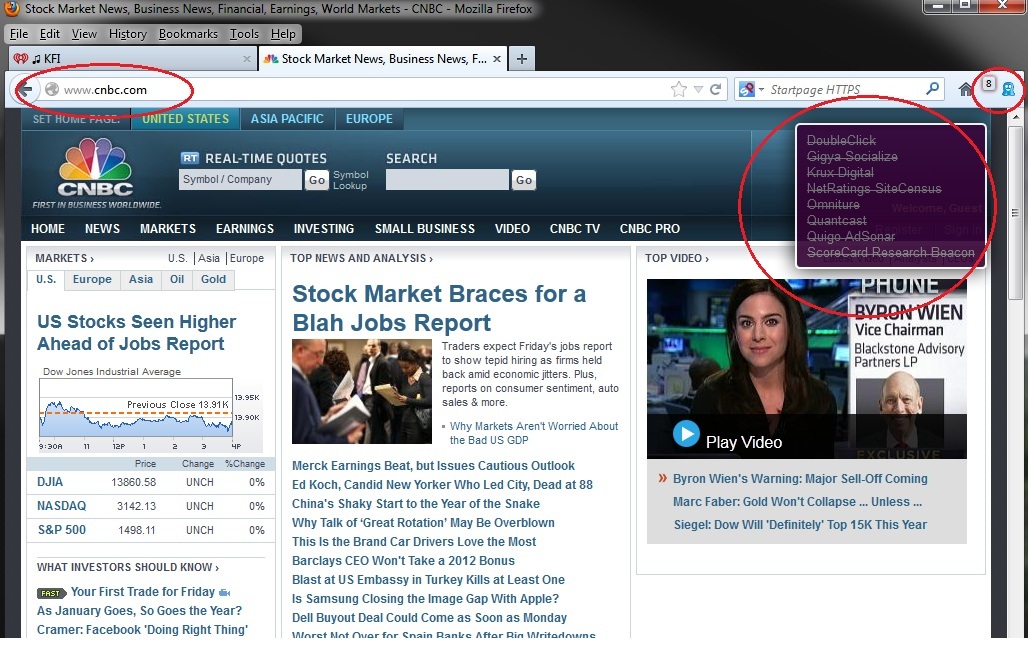Screen dimensions: 1028x668
Task: Click the search magnifier in Startpage box
Action: pyautogui.click(x=932, y=88)
